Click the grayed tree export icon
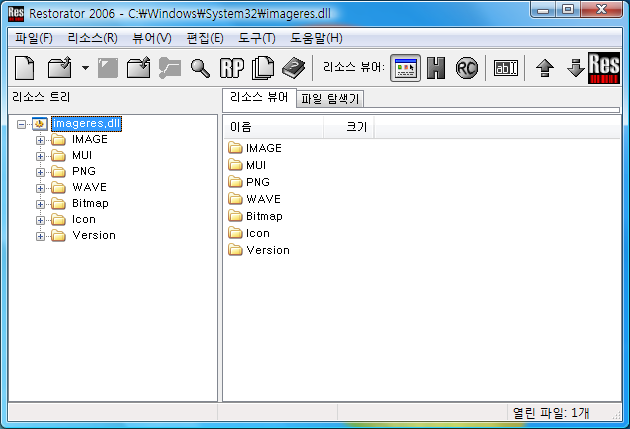Viewport: 630px width, 429px height. click(170, 68)
